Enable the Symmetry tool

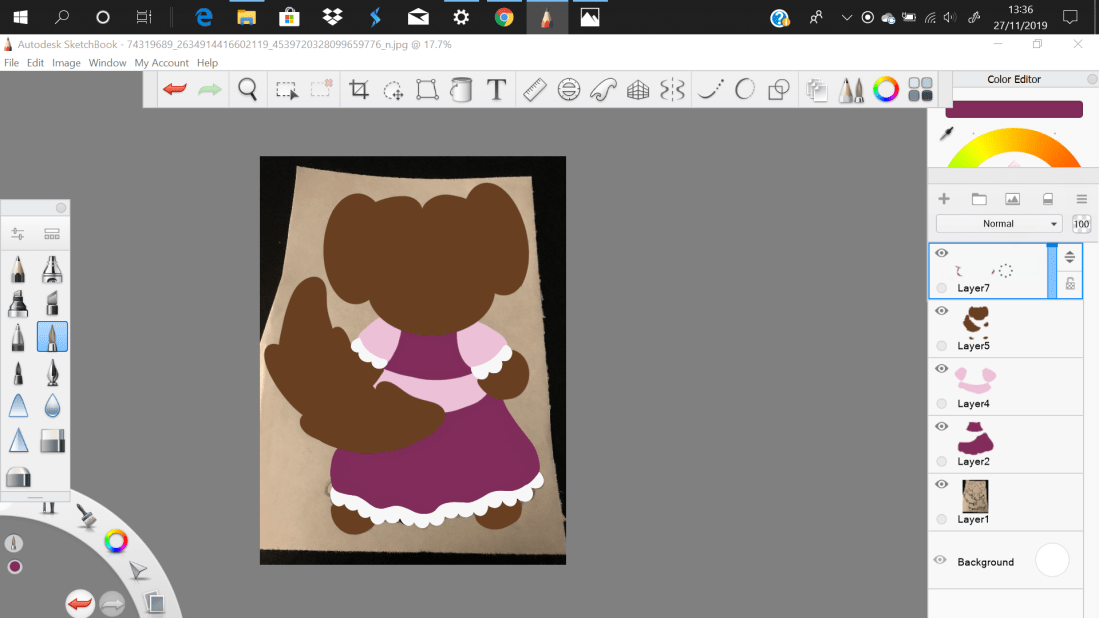672,90
